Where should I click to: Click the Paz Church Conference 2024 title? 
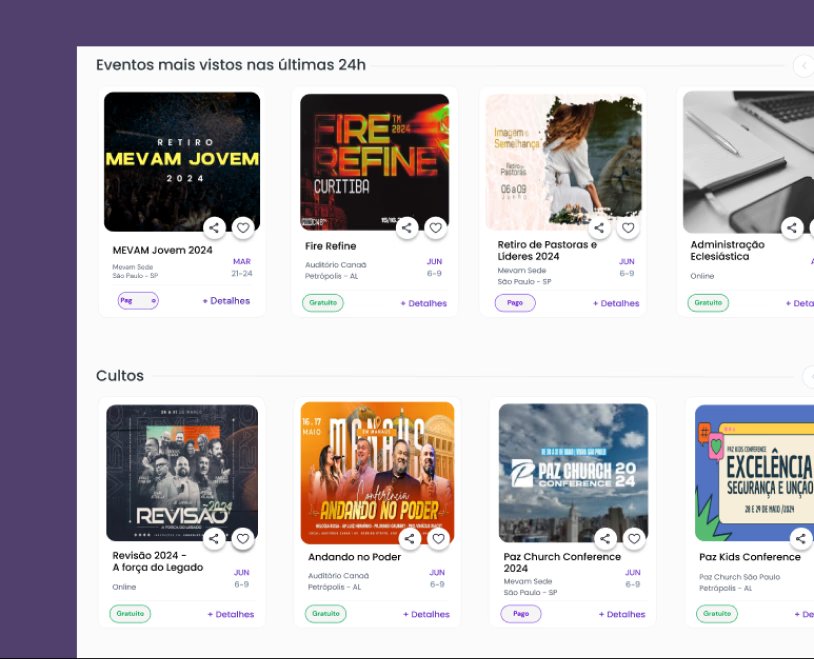tap(562, 562)
